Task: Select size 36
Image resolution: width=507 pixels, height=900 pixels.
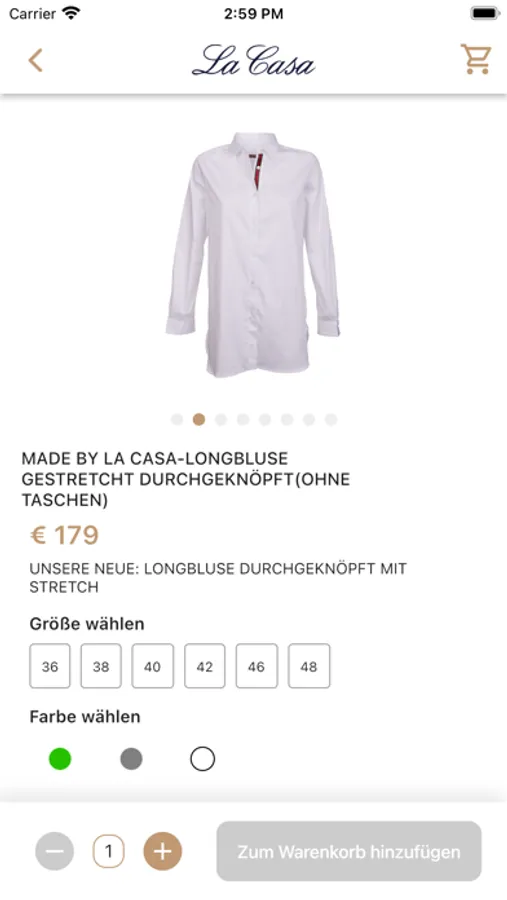Action: point(50,666)
